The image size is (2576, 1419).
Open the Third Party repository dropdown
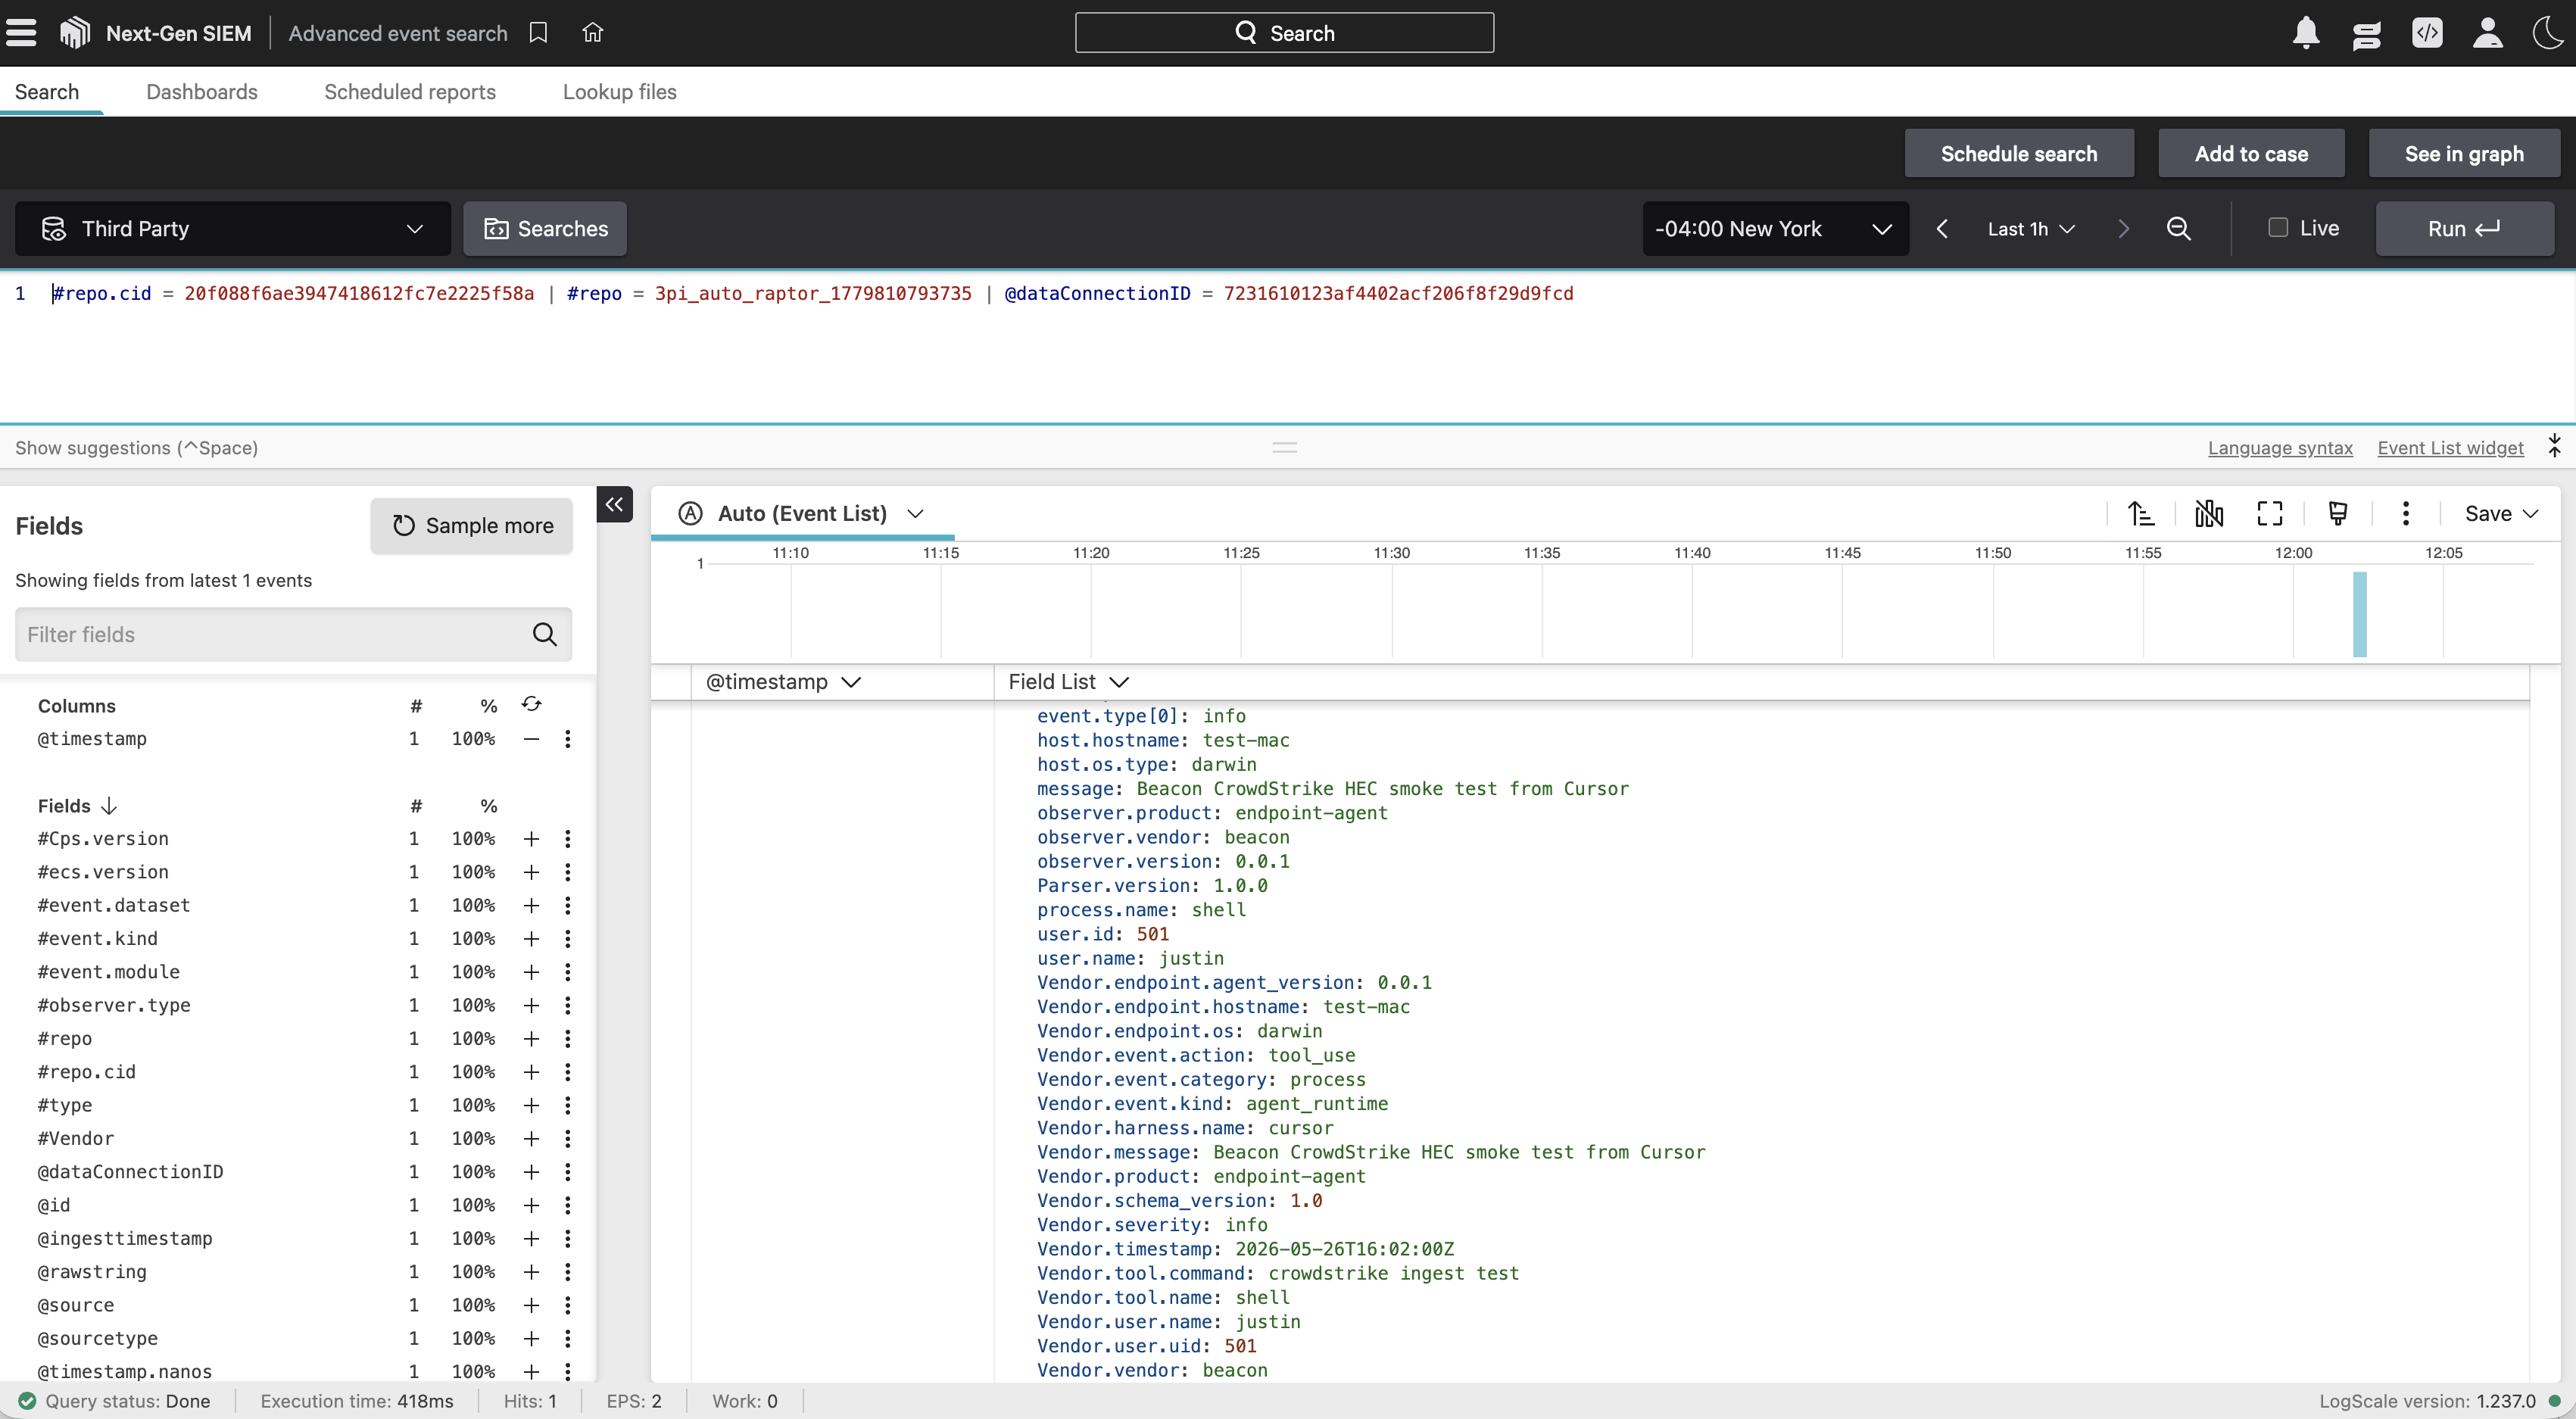point(232,229)
